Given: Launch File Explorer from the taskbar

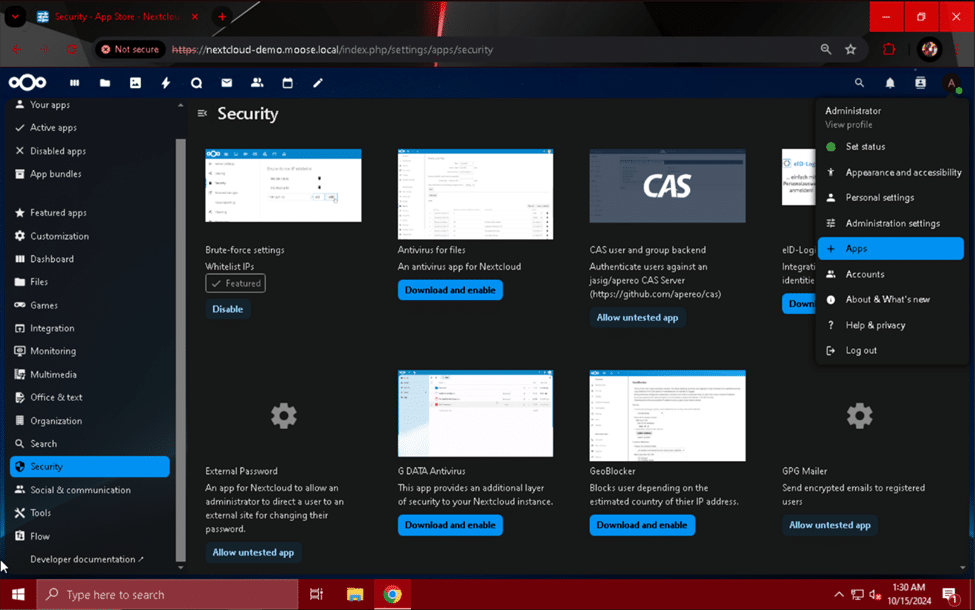Looking at the screenshot, I should (354, 594).
